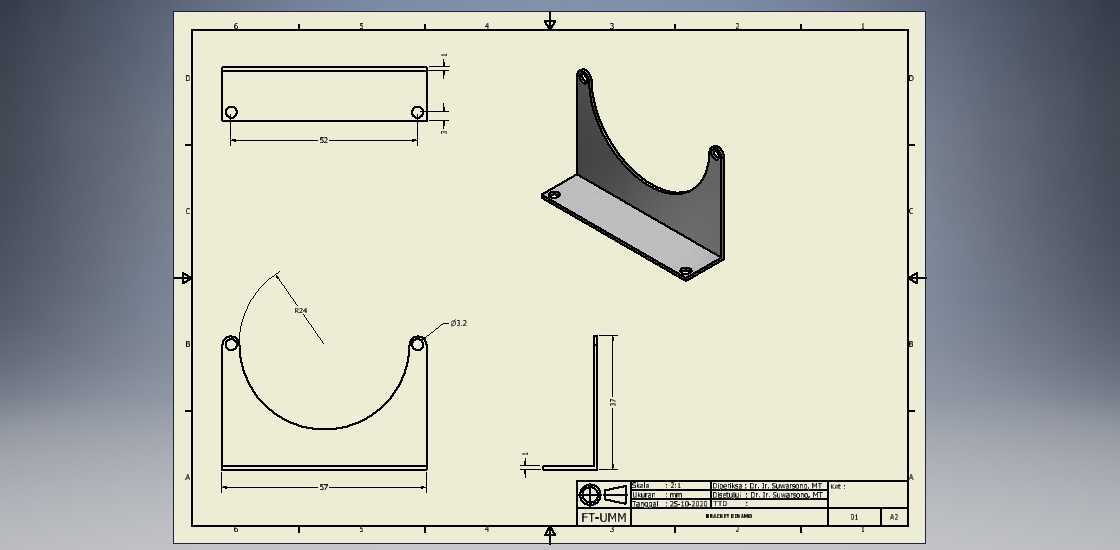The height and width of the screenshot is (550, 1120).
Task: Select the TTD field in the title block
Action: point(769,504)
